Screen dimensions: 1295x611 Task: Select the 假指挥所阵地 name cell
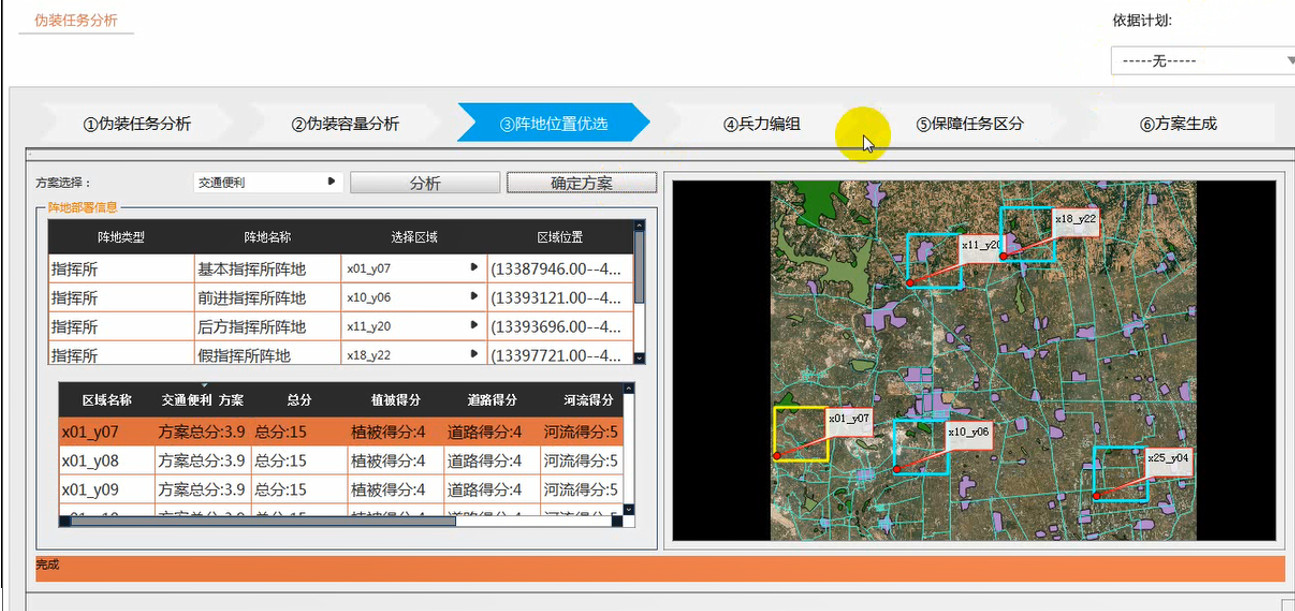(x=267, y=354)
